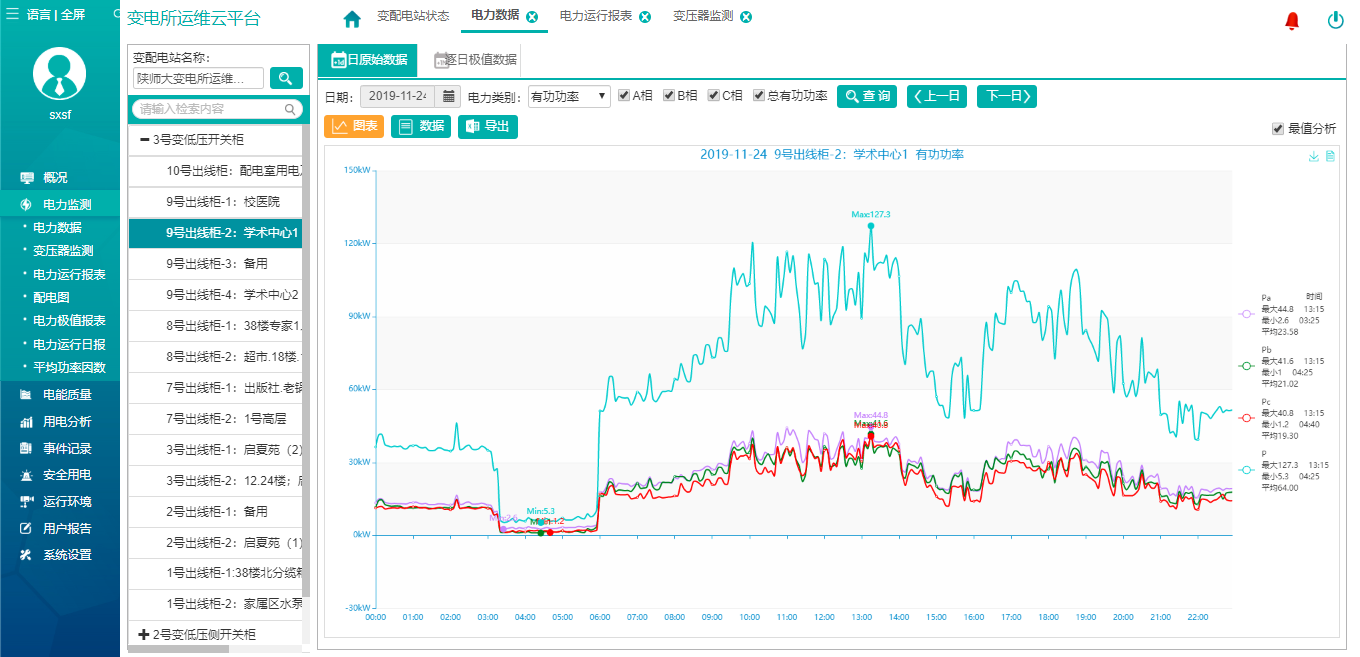
Task: Click the user avatar picture
Action: coord(60,73)
